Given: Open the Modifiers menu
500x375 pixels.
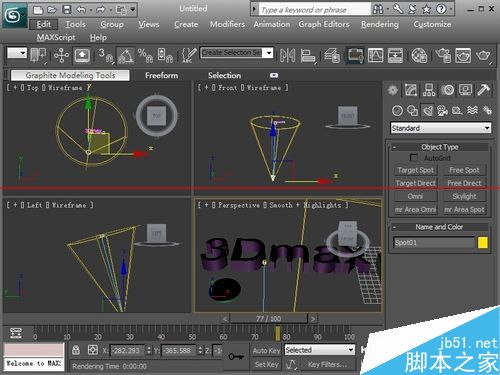Looking at the screenshot, I should coord(227,24).
